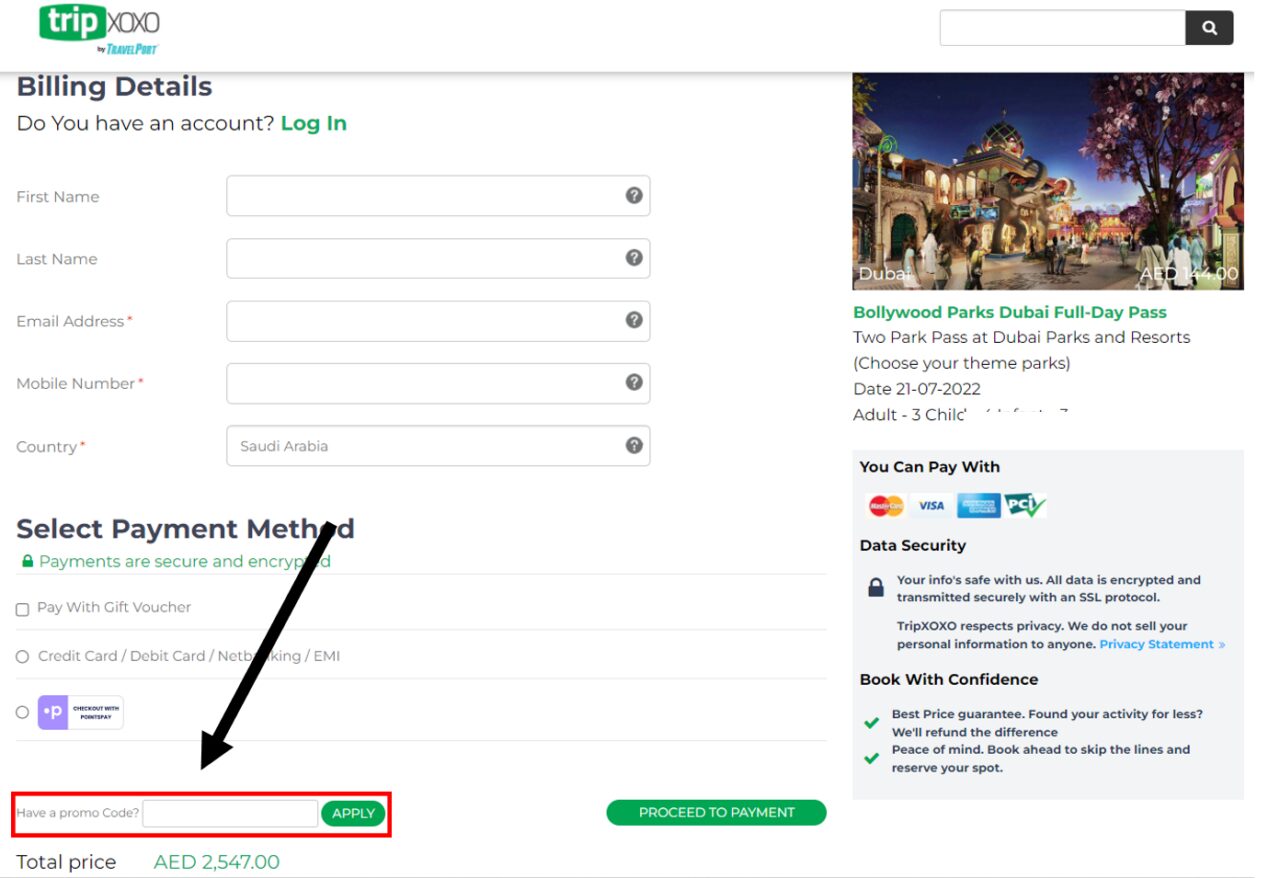Click the help icon in Mobile Number field
This screenshot has width=1280, height=878.
(x=634, y=382)
